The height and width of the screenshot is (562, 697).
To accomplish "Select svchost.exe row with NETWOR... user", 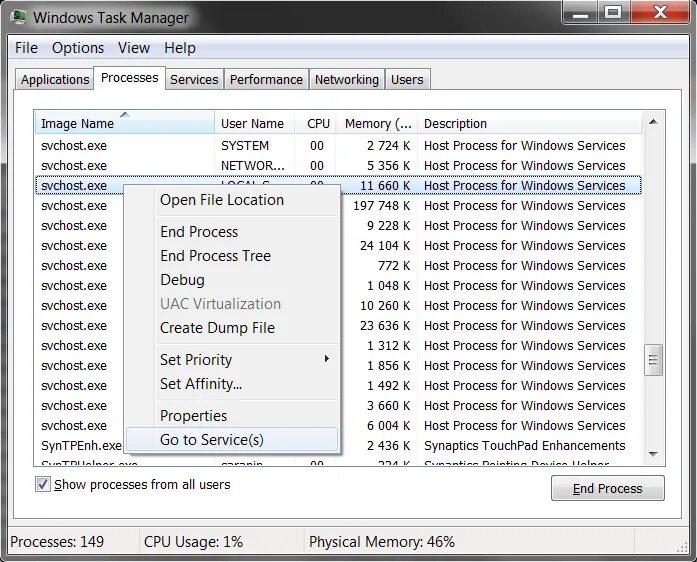I will coord(338,166).
